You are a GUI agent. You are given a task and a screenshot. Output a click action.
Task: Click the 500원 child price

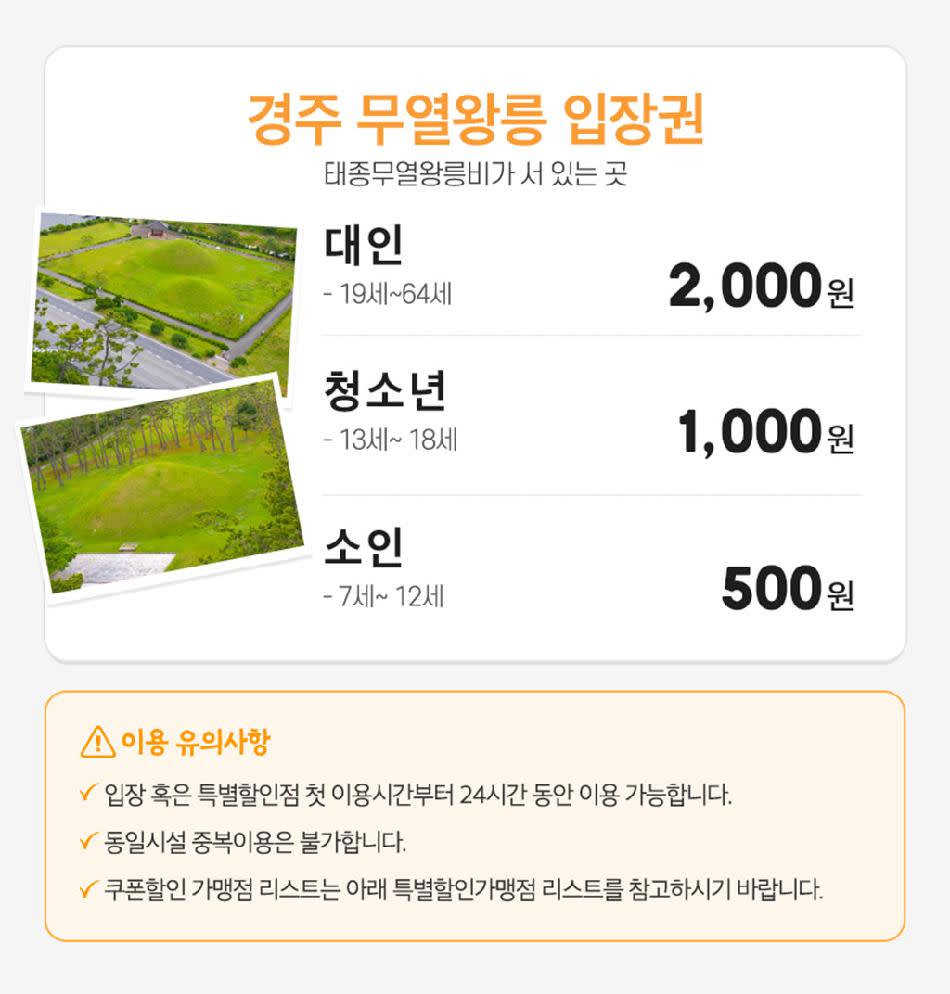tap(787, 590)
